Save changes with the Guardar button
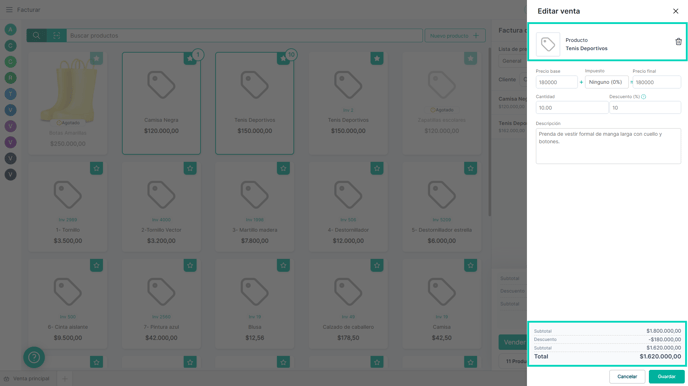The width and height of the screenshot is (688, 386). 666,377
